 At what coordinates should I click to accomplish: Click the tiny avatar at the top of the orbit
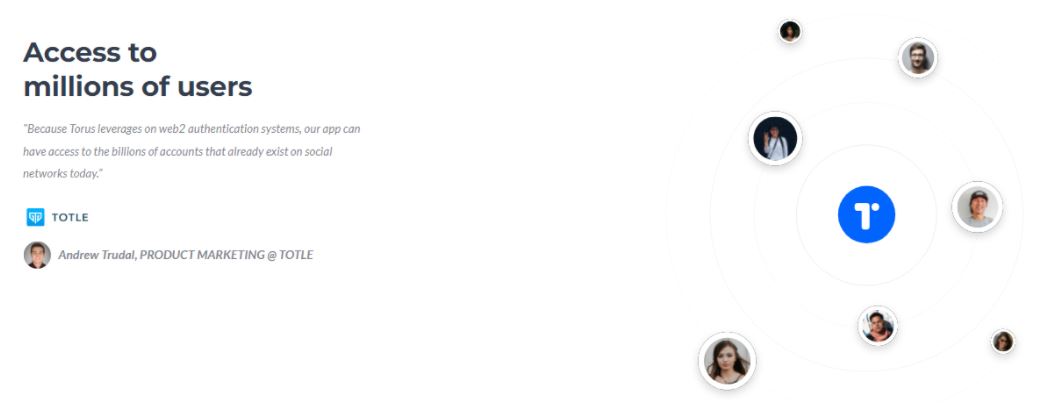point(790,31)
